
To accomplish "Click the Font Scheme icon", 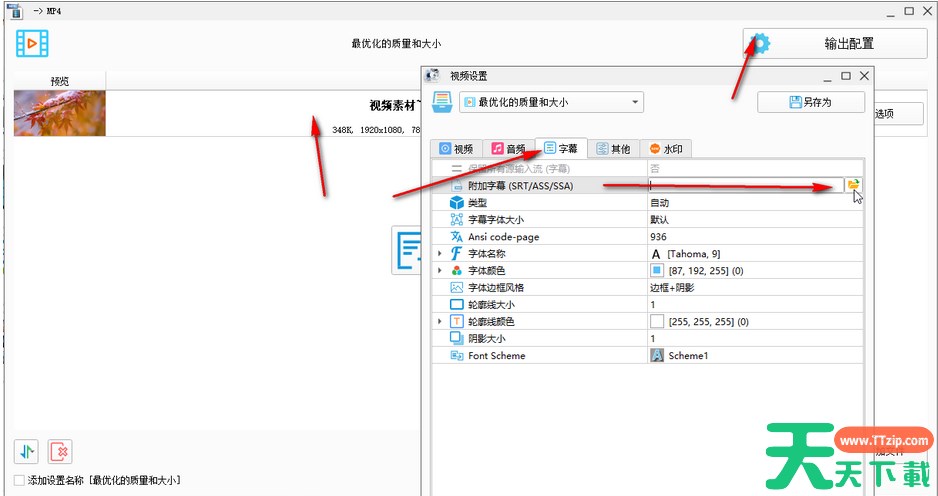I will (457, 355).
